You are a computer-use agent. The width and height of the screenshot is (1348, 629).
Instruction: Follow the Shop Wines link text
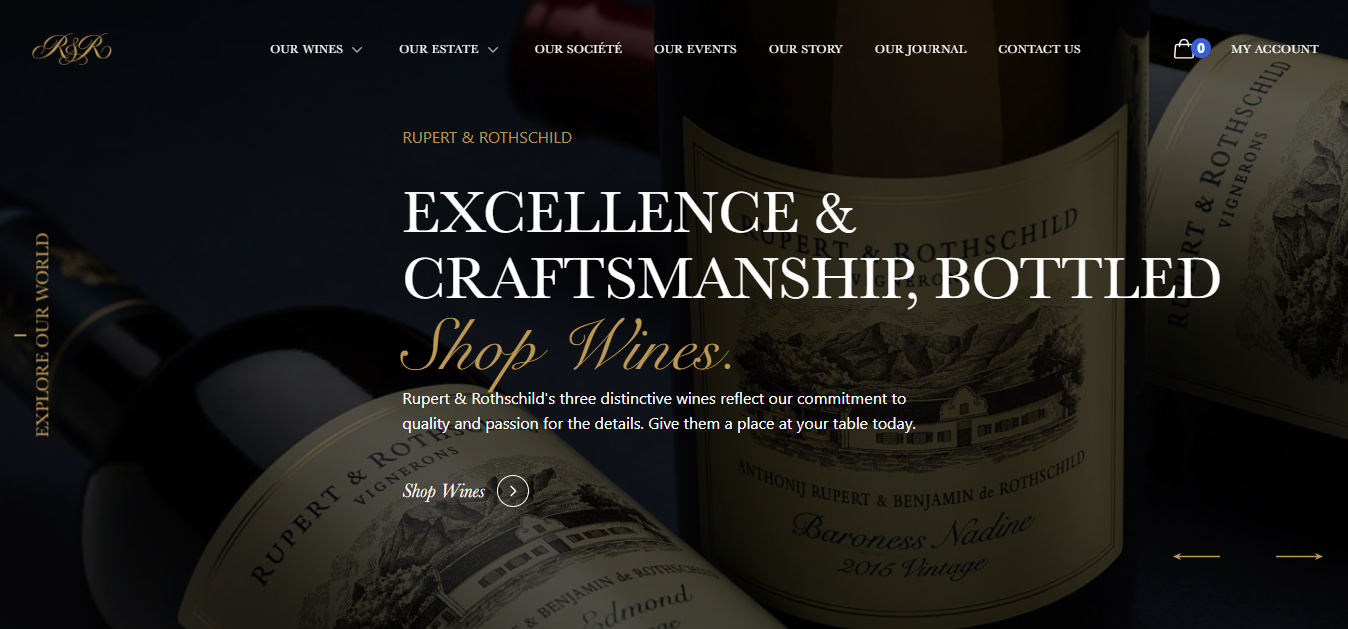pos(444,491)
